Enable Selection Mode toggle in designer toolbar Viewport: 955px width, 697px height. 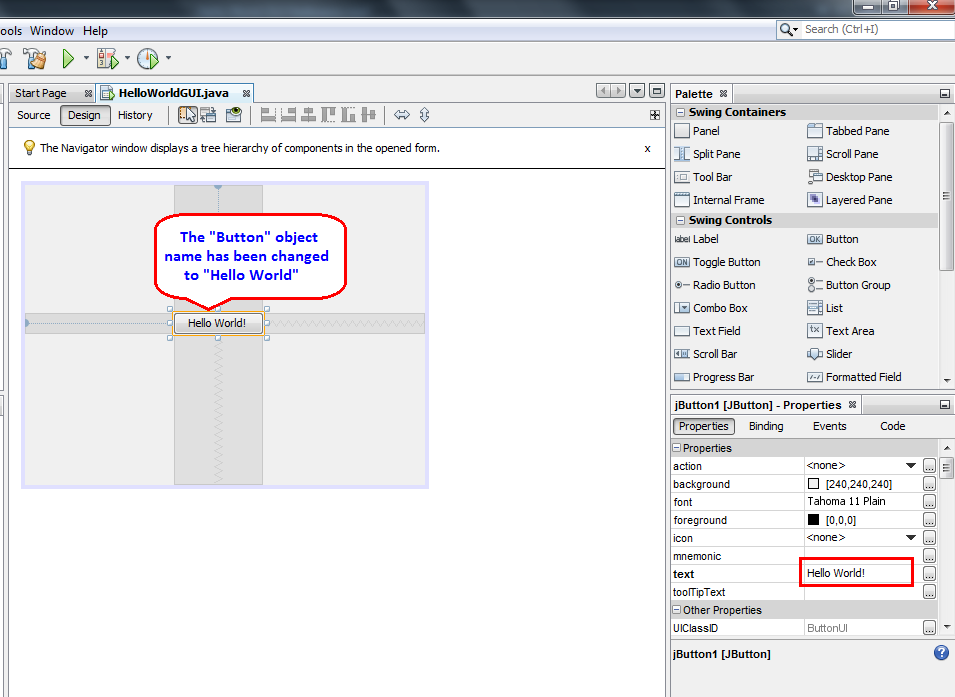188,115
